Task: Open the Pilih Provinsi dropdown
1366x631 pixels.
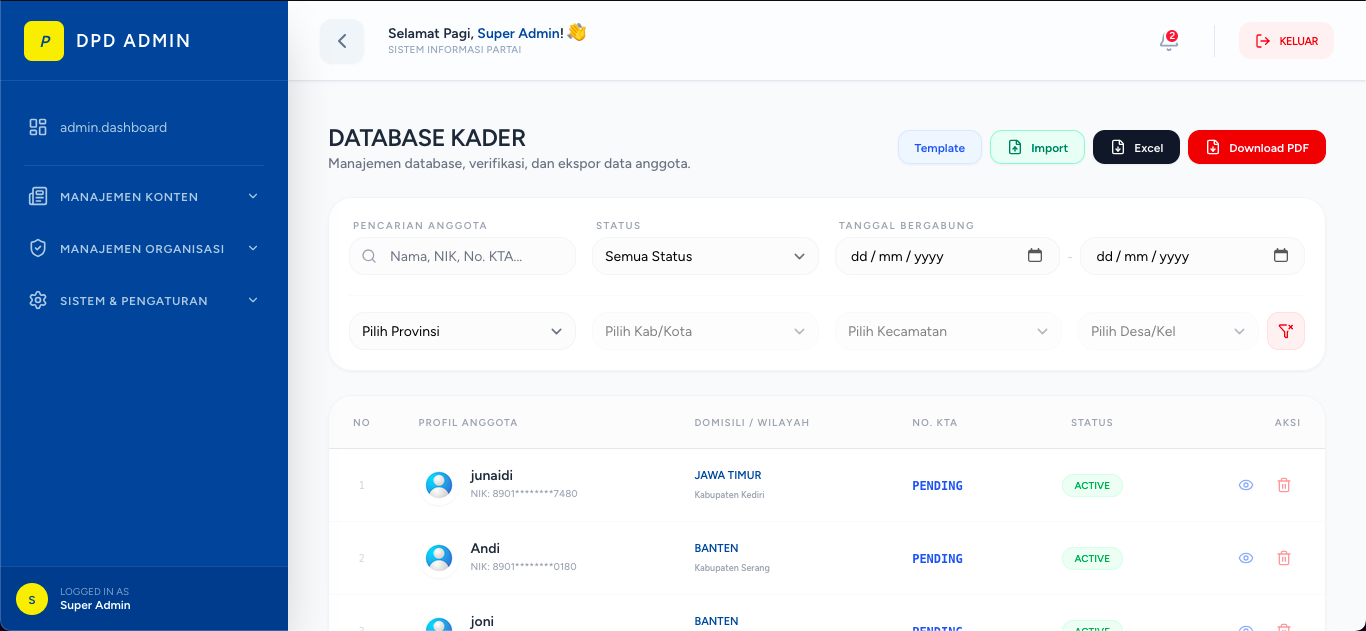Action: pos(462,331)
